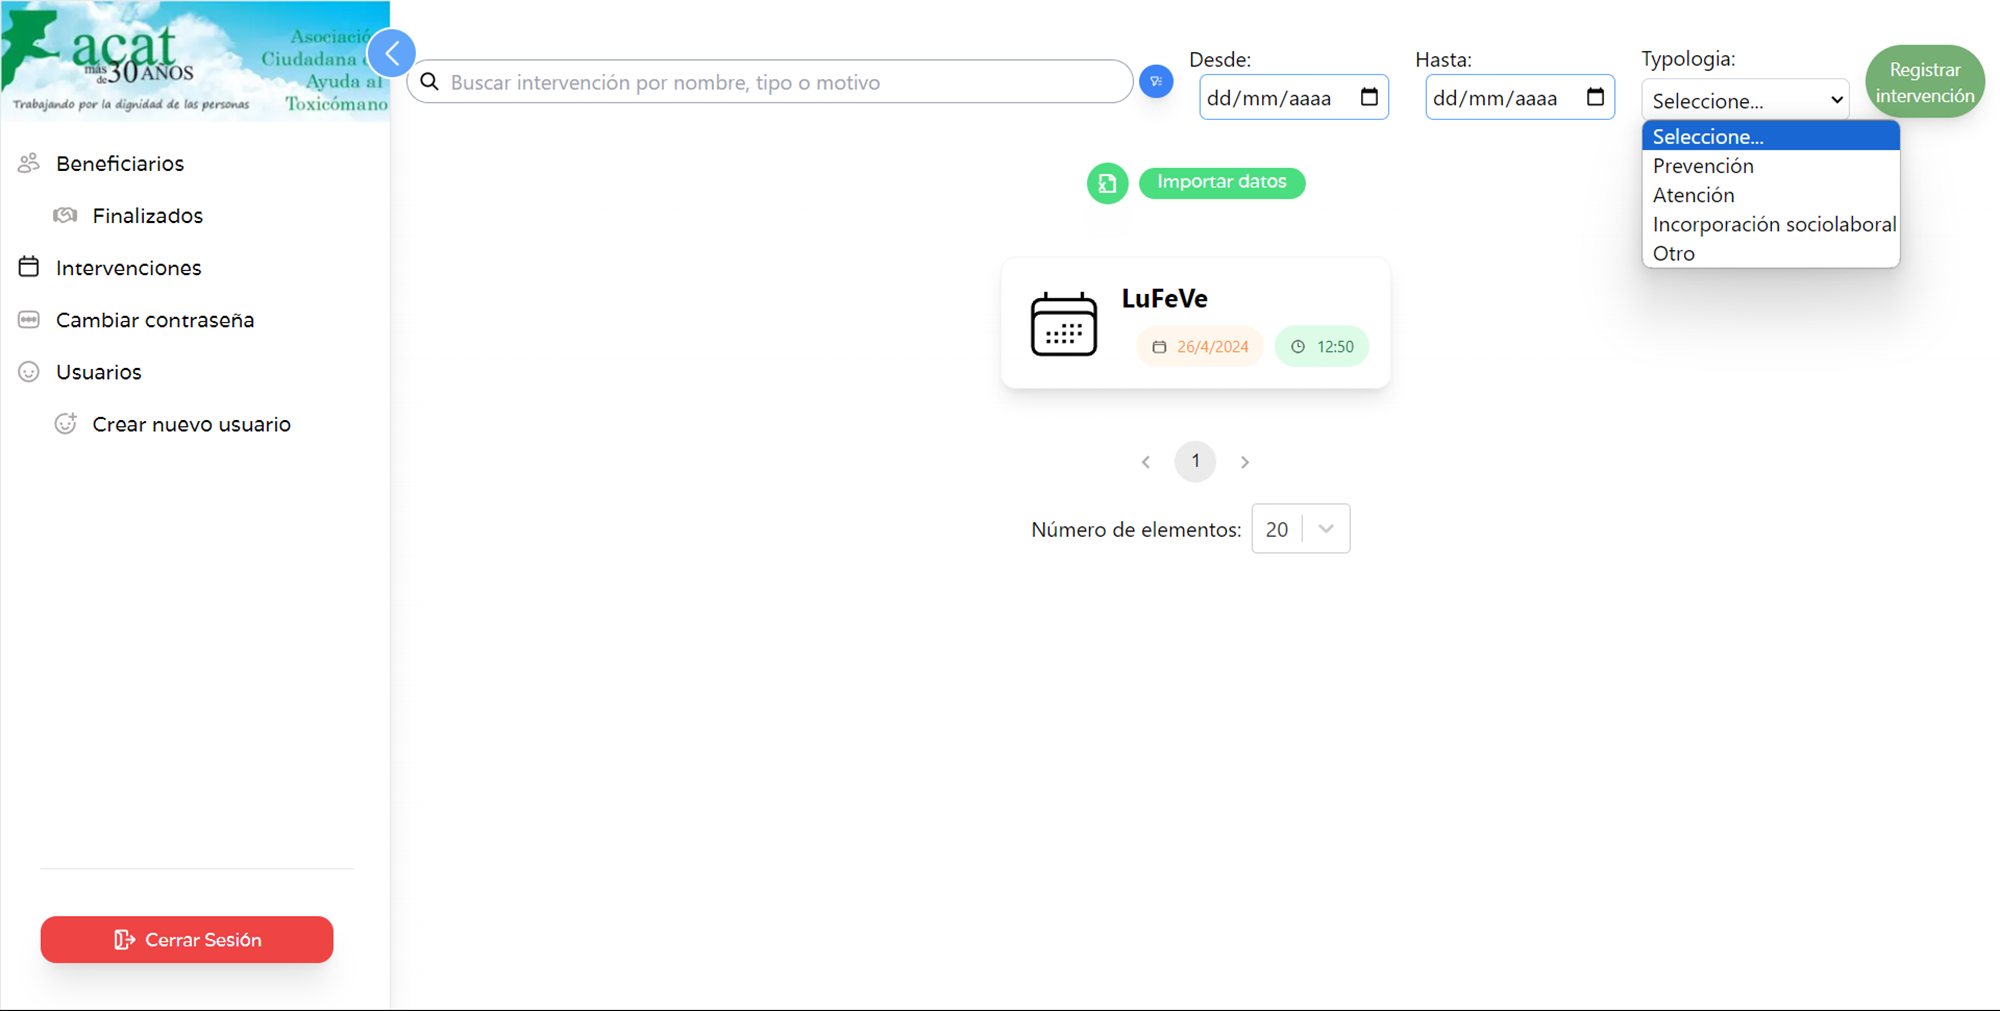
Task: Pick Atención in the typology dropdown
Action: [1693, 195]
